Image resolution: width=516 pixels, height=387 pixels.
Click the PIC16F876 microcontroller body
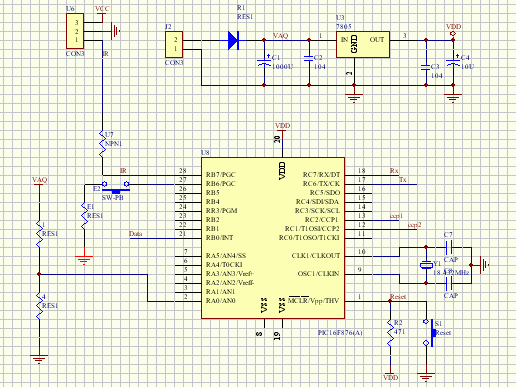273,238
